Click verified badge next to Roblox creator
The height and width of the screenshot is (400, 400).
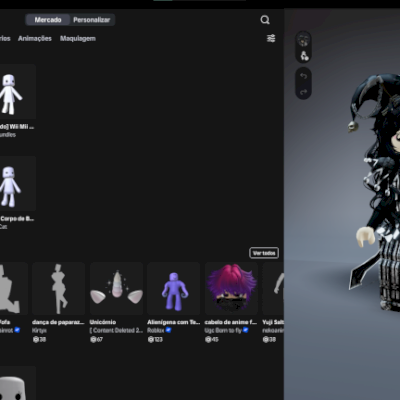point(168,330)
